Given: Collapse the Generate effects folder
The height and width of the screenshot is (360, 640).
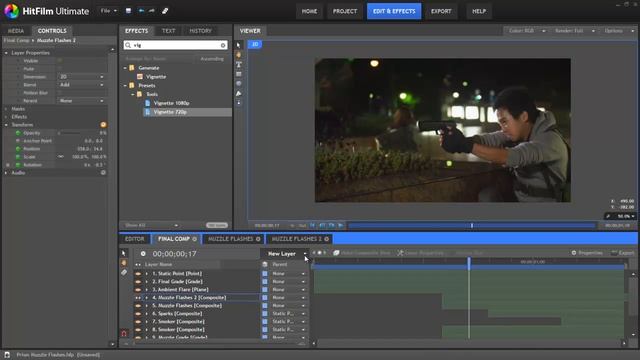Looking at the screenshot, I should pyautogui.click(x=125, y=68).
